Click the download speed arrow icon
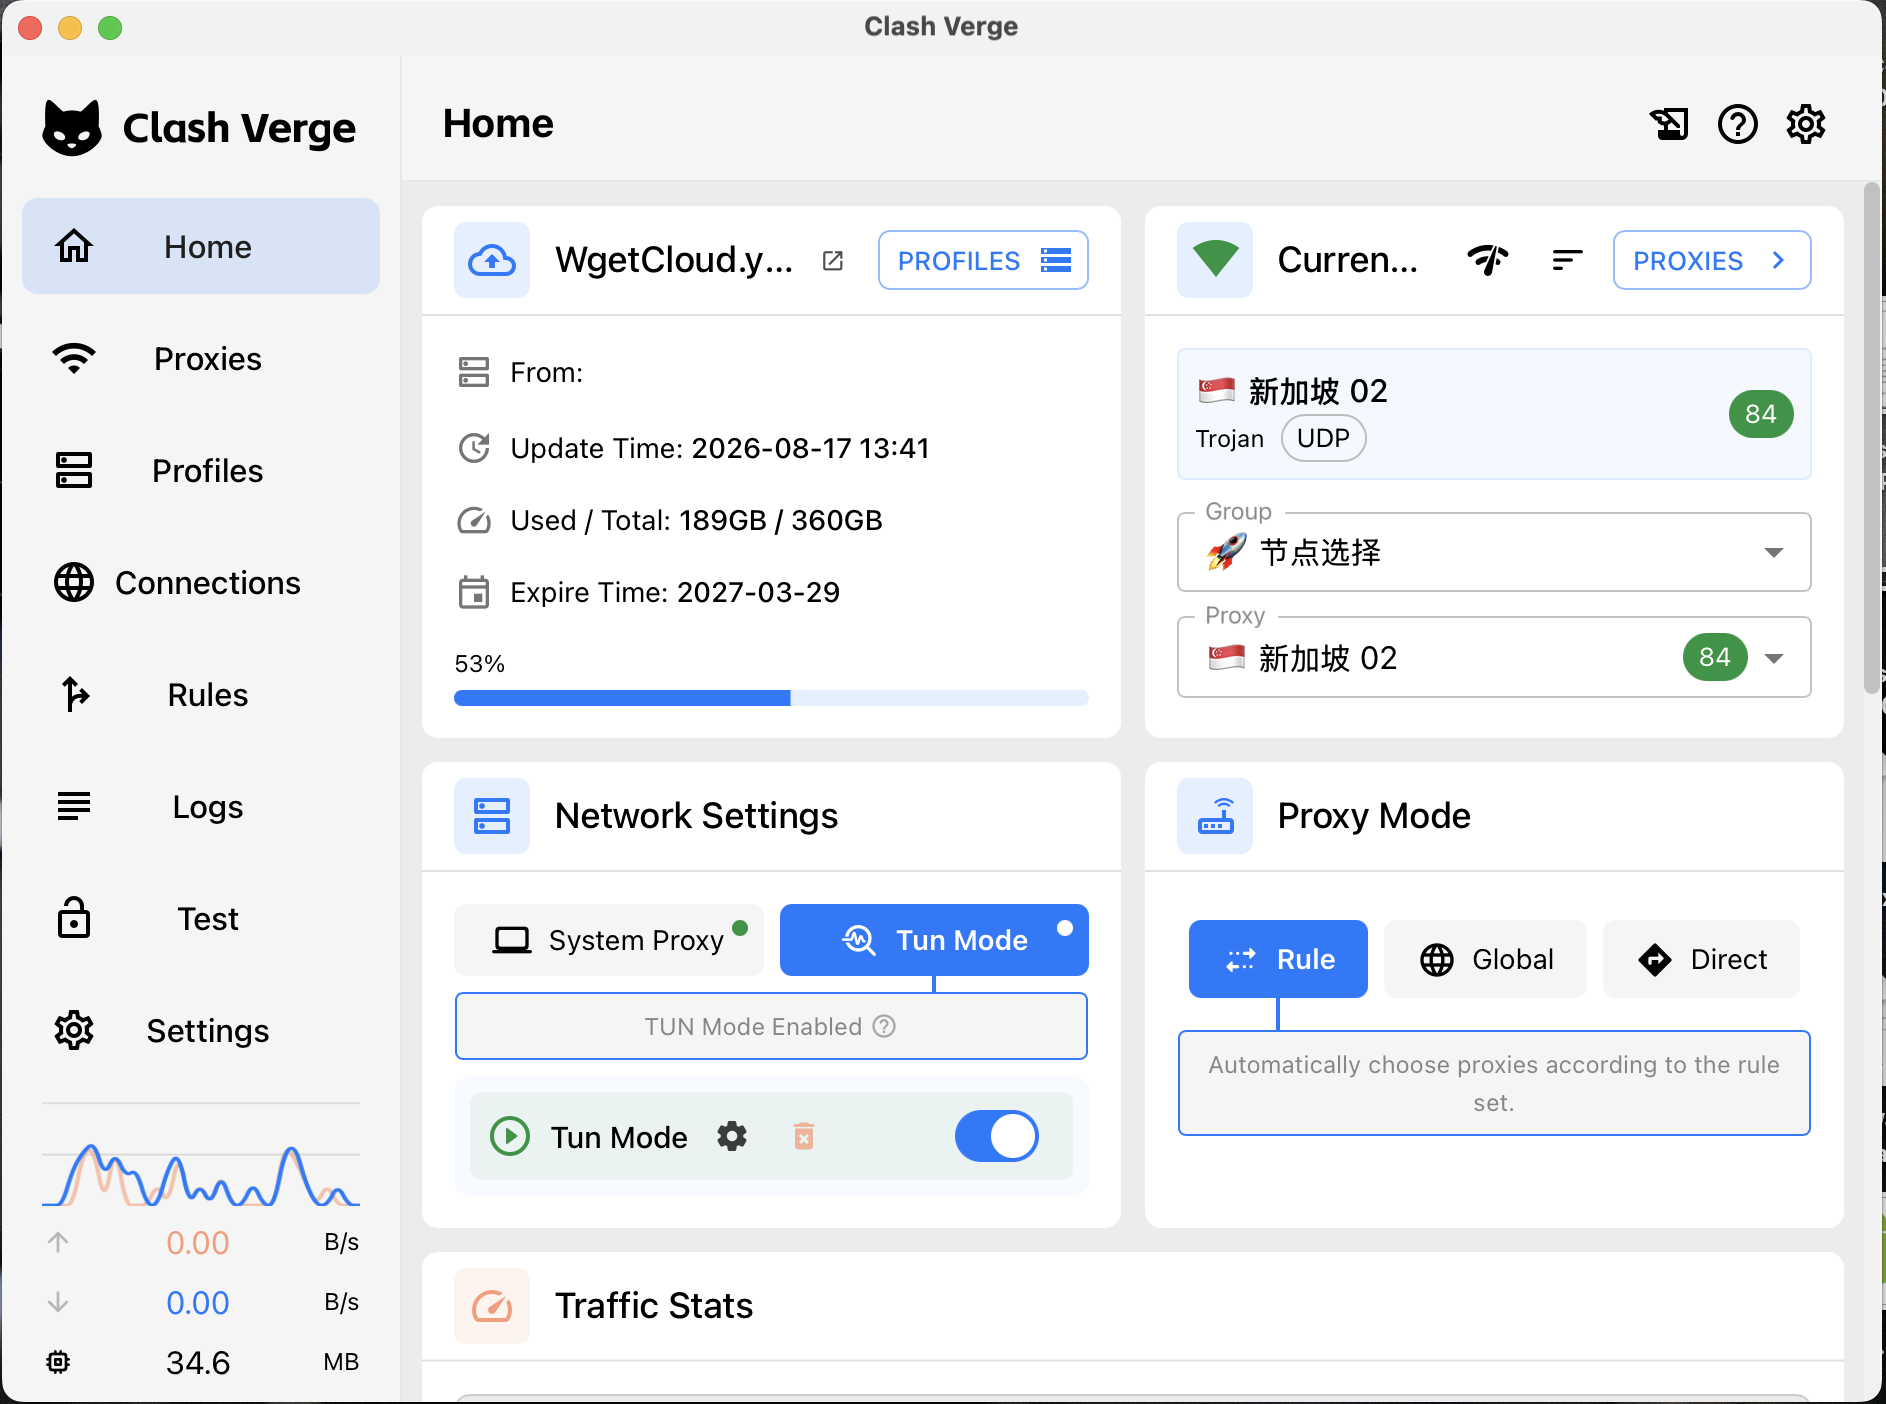 (x=58, y=1302)
